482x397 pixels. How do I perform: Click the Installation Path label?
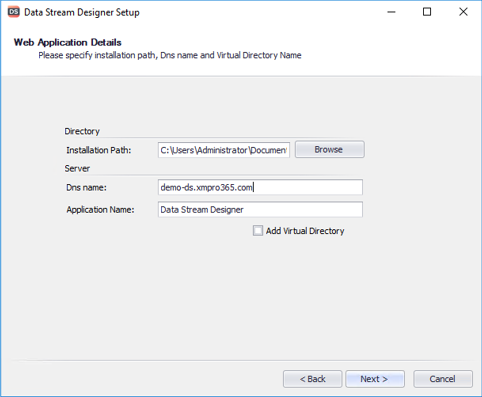click(x=99, y=150)
